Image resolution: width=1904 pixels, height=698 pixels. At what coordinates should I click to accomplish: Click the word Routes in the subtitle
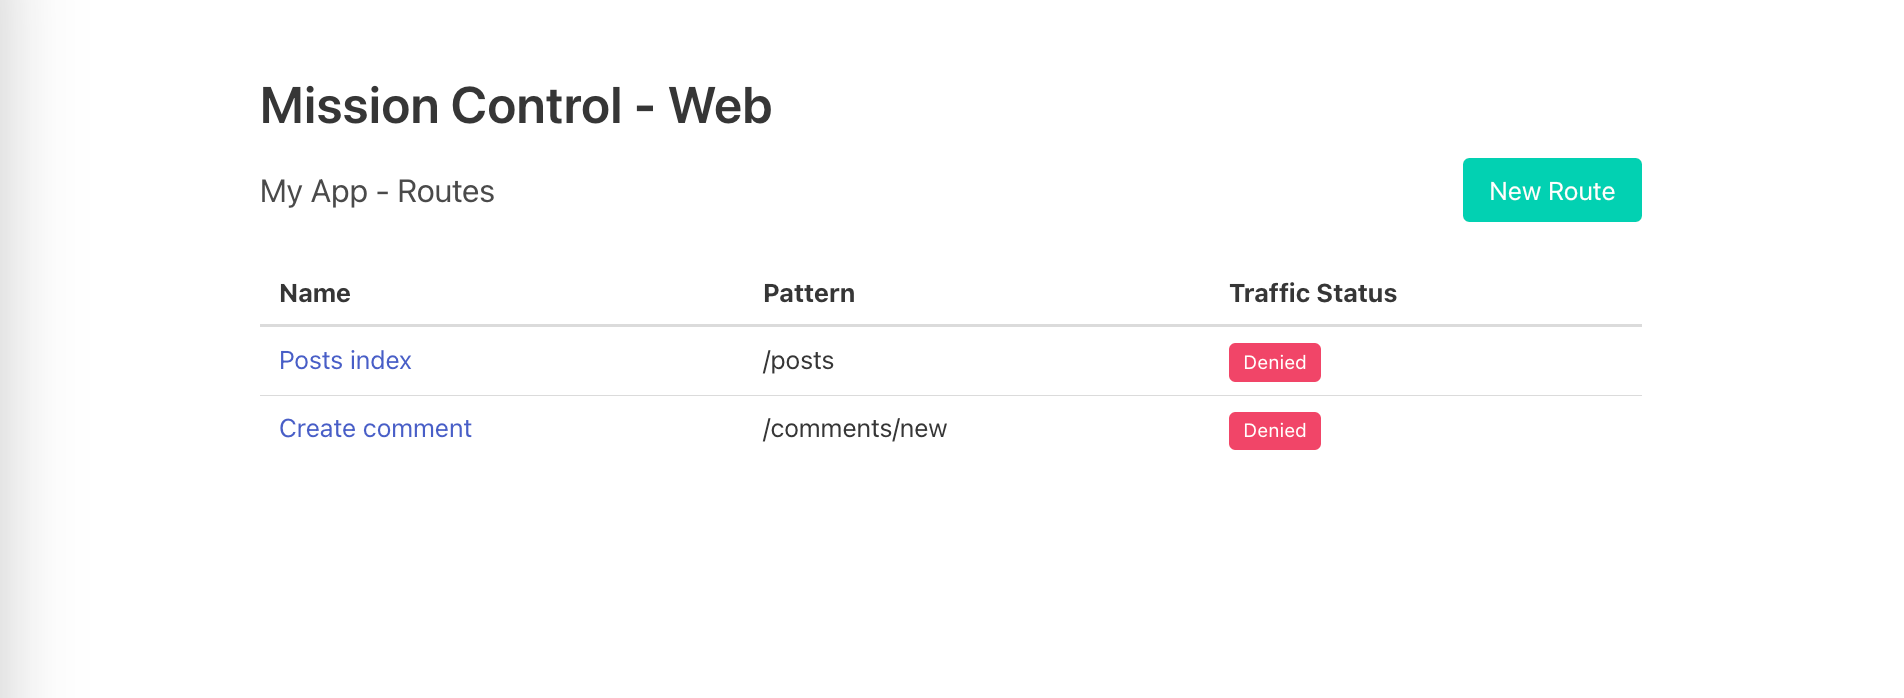446,191
